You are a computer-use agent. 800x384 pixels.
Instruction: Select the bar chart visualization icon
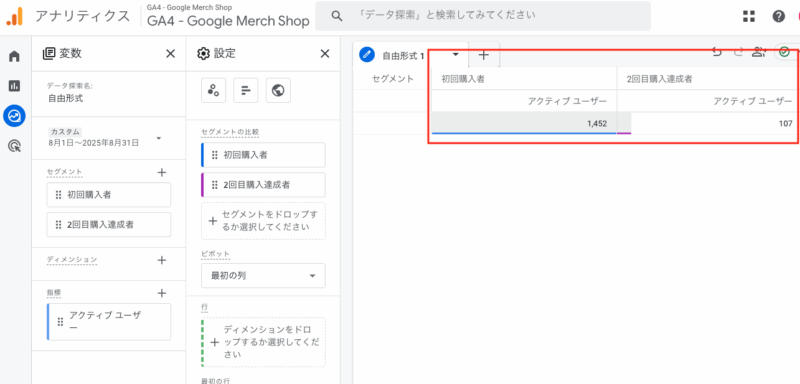(246, 90)
